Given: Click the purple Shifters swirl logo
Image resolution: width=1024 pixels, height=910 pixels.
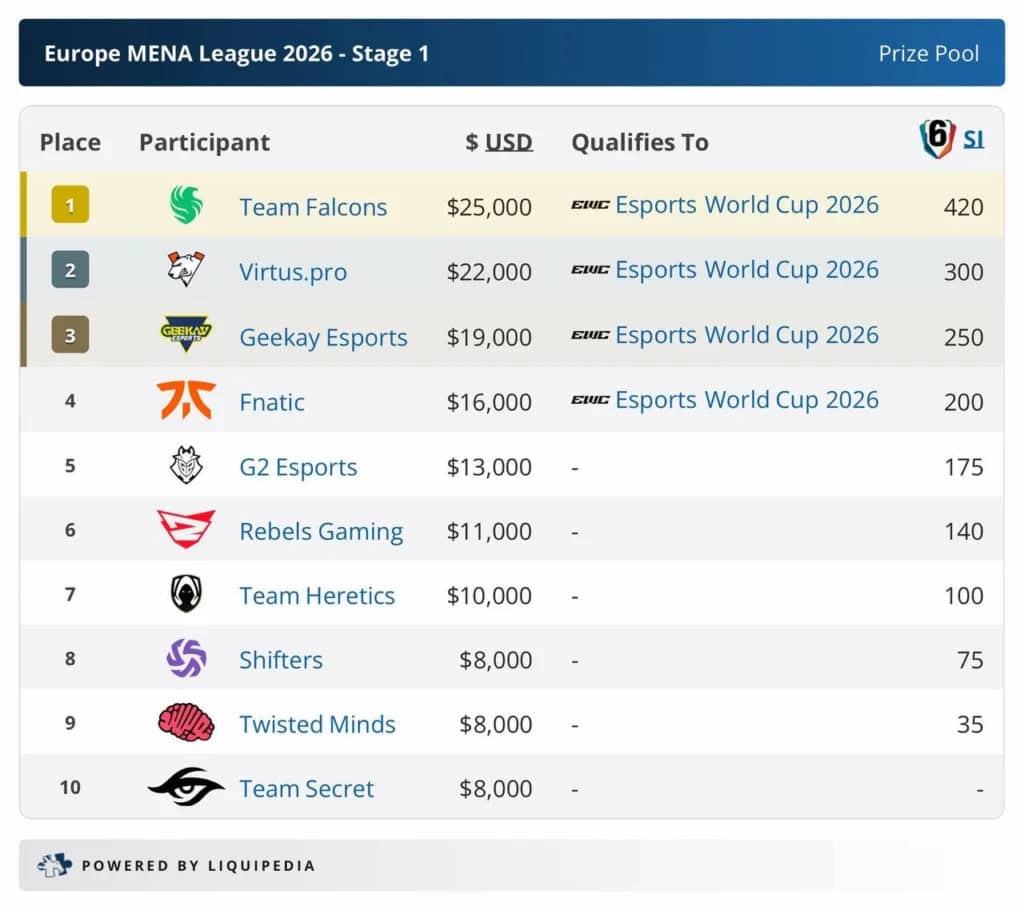Looking at the screenshot, I should pyautogui.click(x=187, y=658).
